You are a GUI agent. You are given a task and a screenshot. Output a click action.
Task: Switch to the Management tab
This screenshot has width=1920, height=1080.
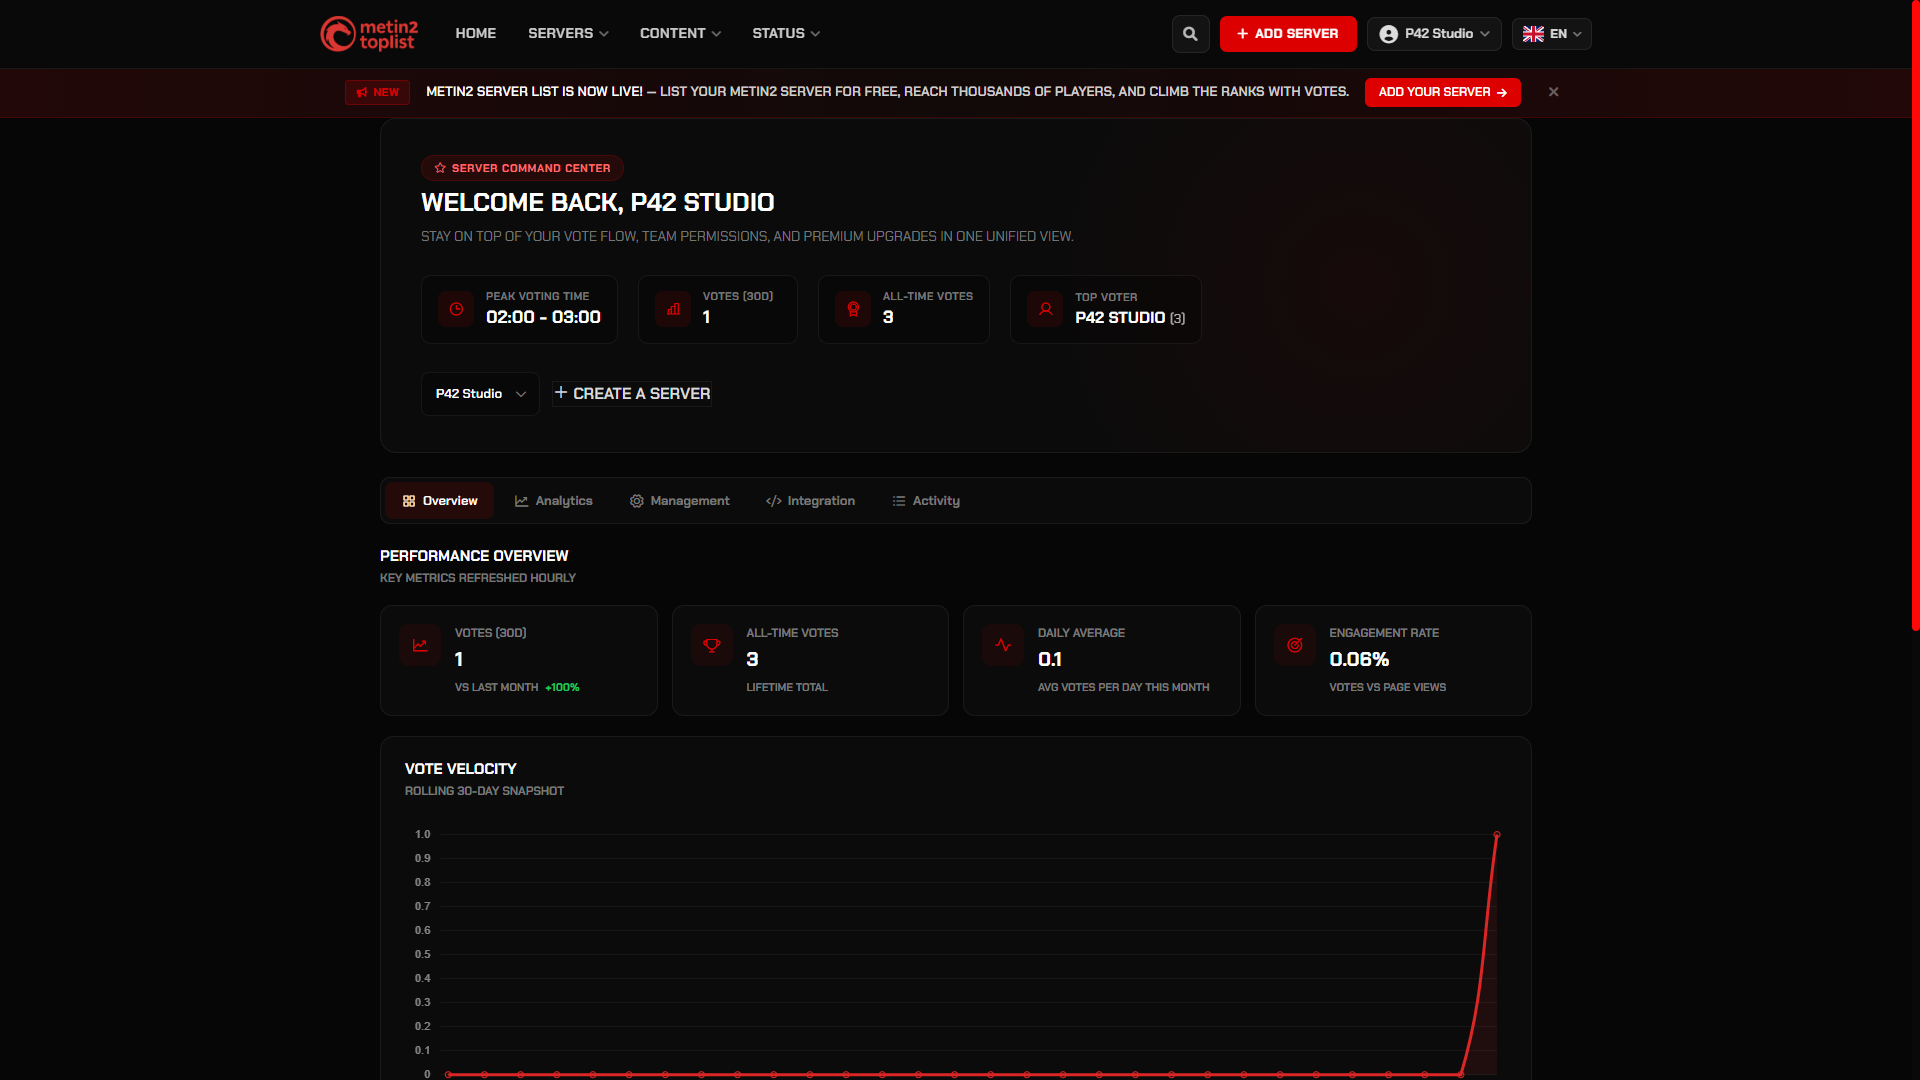[680, 501]
